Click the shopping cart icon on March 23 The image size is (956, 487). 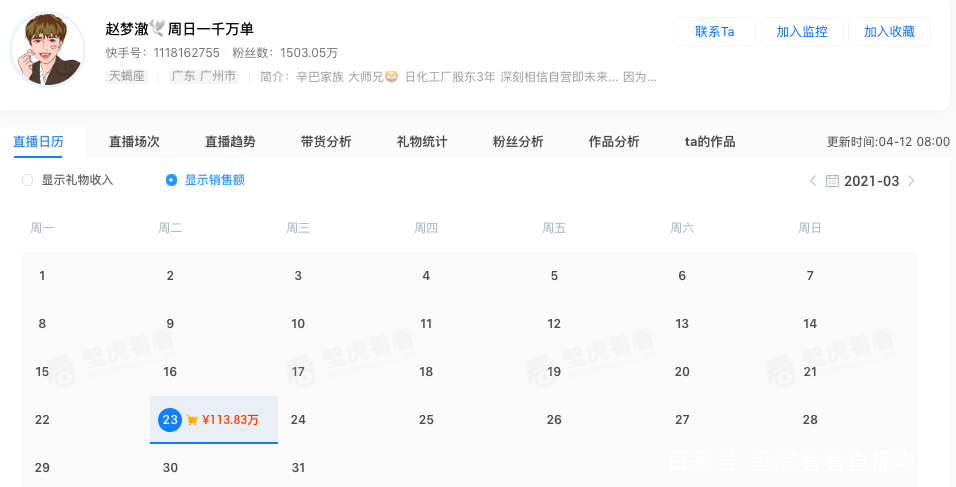[x=192, y=420]
